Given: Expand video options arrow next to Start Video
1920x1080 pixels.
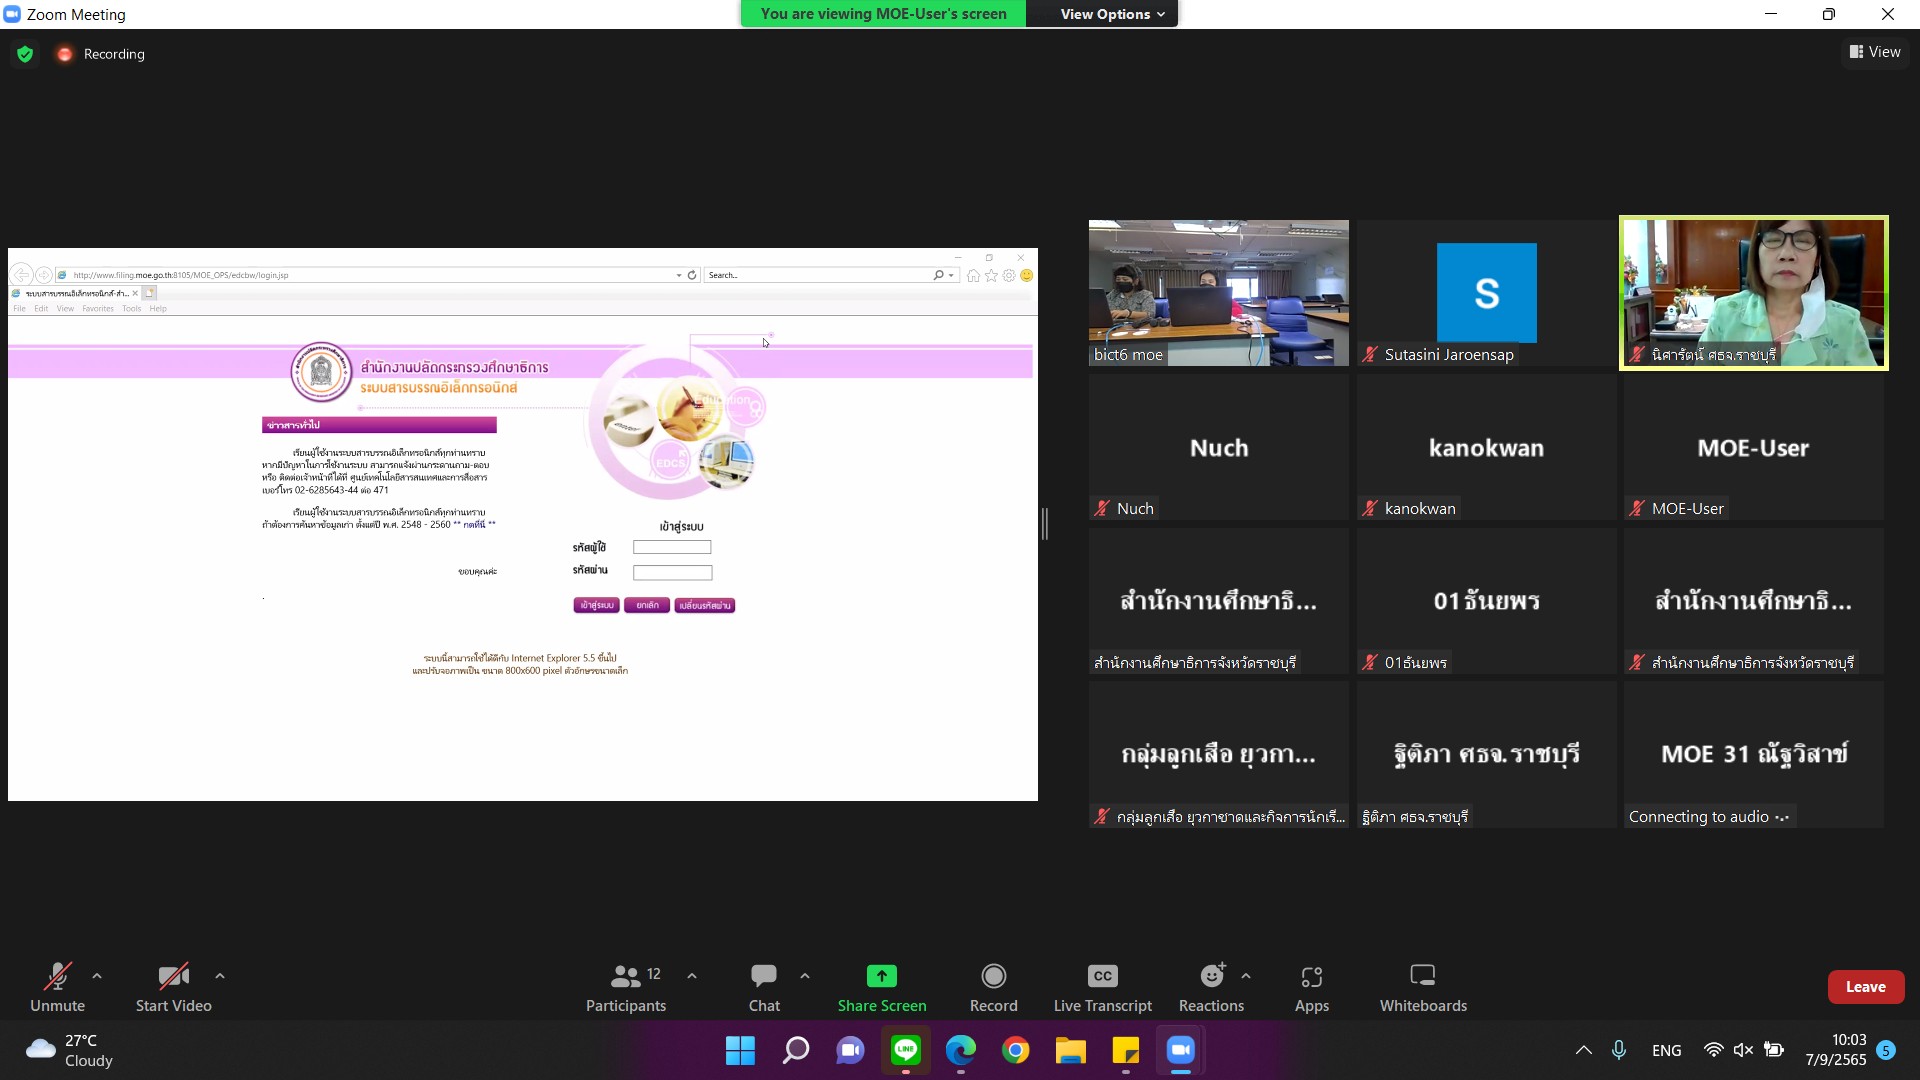Looking at the screenshot, I should [x=220, y=976].
